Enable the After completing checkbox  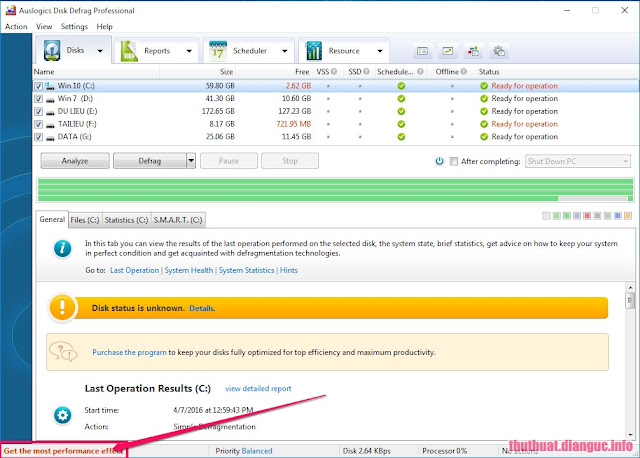(453, 161)
